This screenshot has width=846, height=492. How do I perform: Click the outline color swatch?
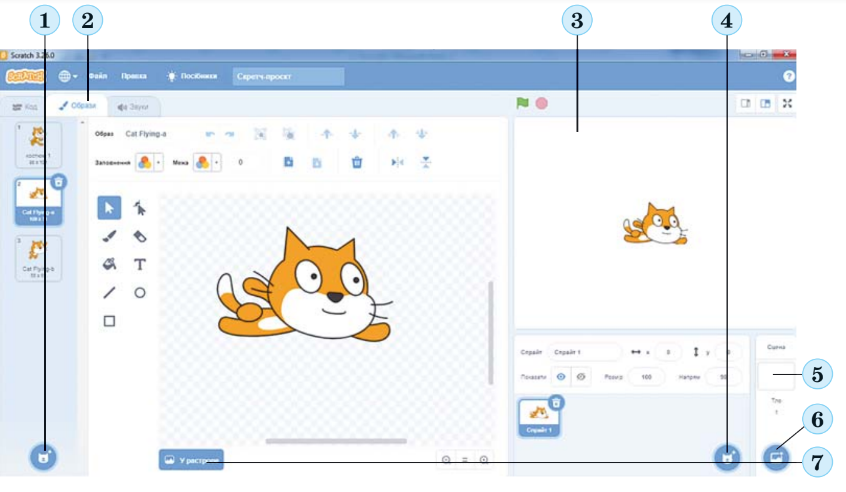click(202, 162)
